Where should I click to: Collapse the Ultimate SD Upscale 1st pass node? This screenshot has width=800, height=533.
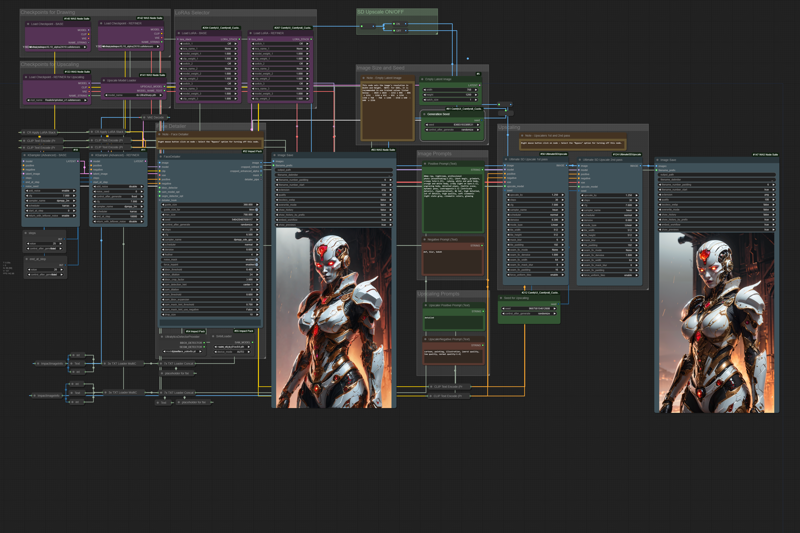(x=507, y=160)
